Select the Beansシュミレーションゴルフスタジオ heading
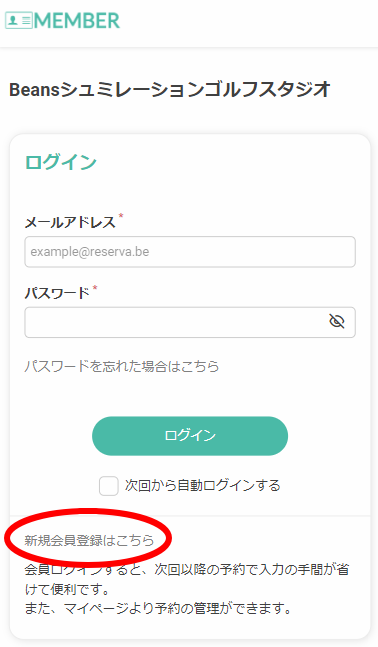The width and height of the screenshot is (378, 647). pos(170,90)
